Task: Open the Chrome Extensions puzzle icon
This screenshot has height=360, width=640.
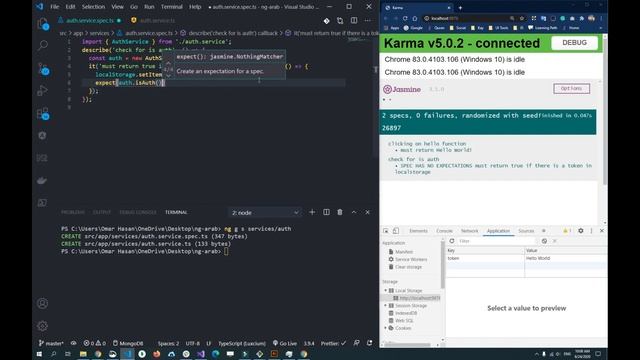Action: tap(582, 18)
